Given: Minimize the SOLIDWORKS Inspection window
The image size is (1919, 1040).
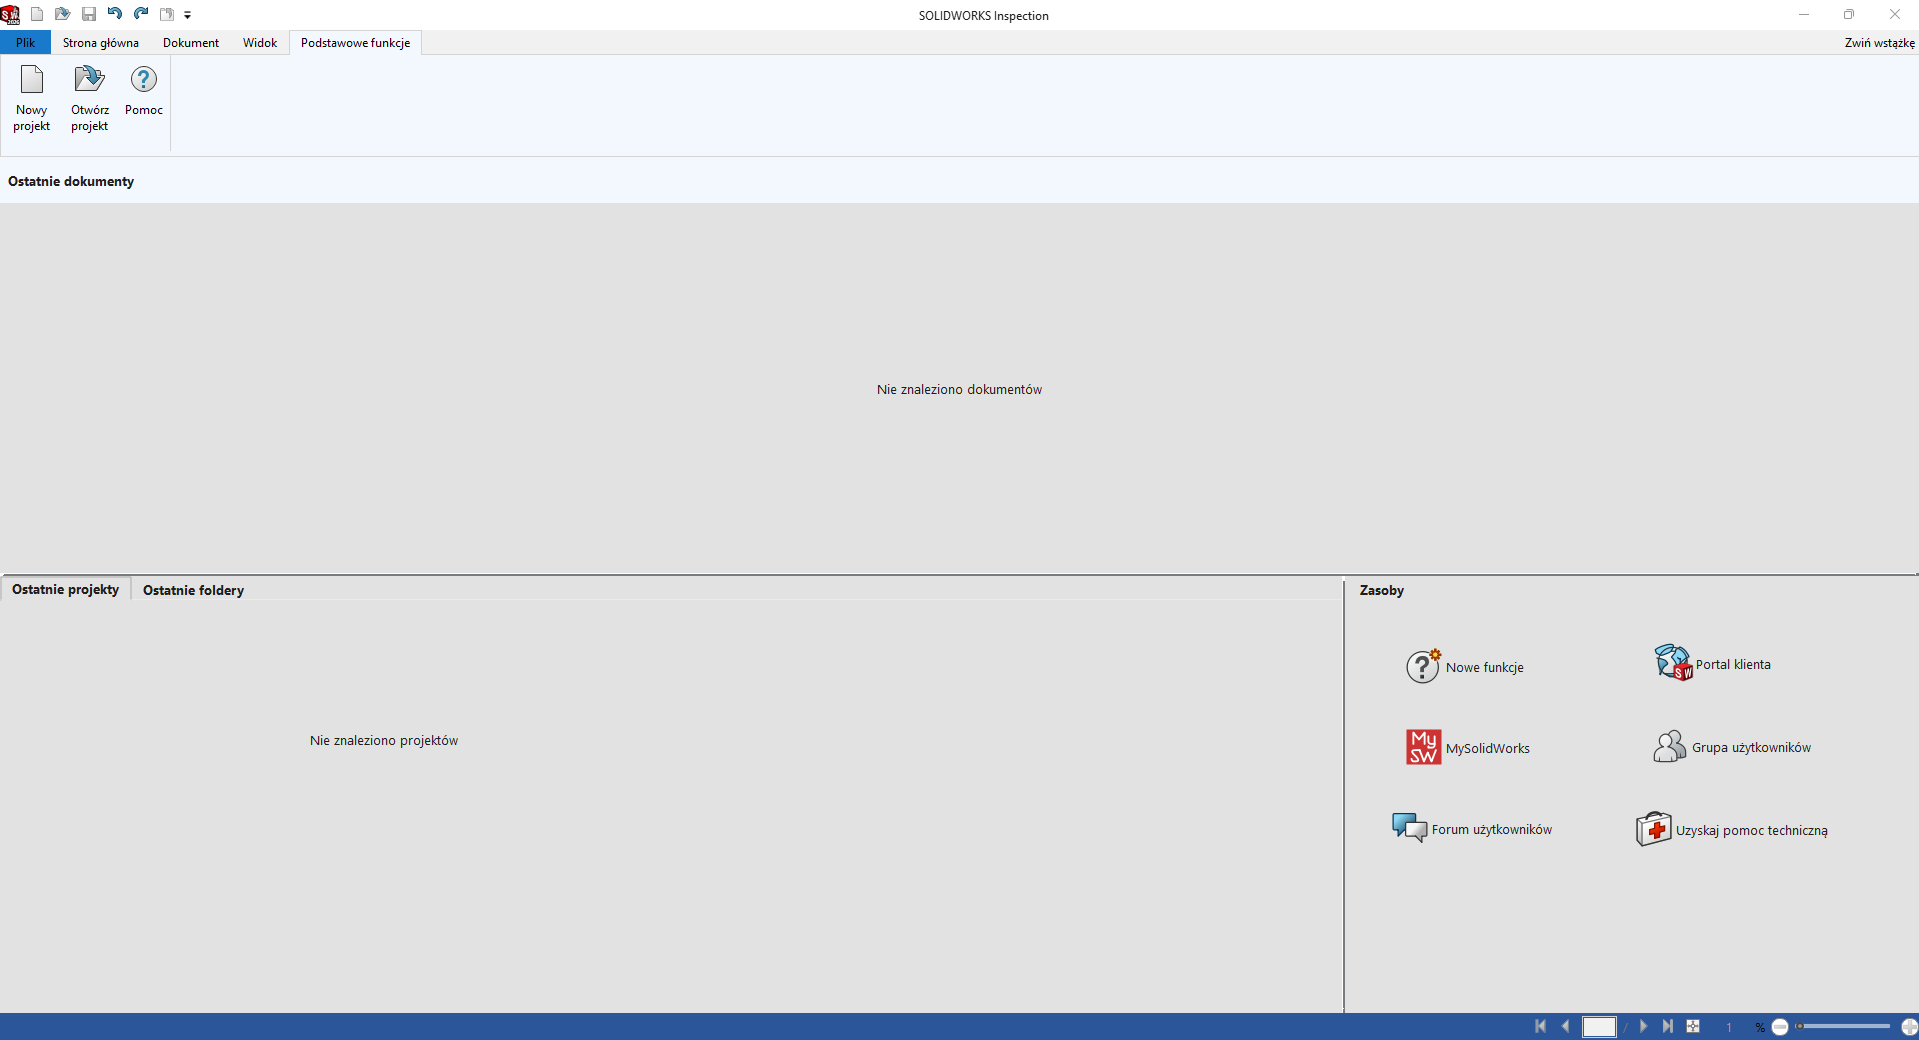Looking at the screenshot, I should coord(1804,15).
